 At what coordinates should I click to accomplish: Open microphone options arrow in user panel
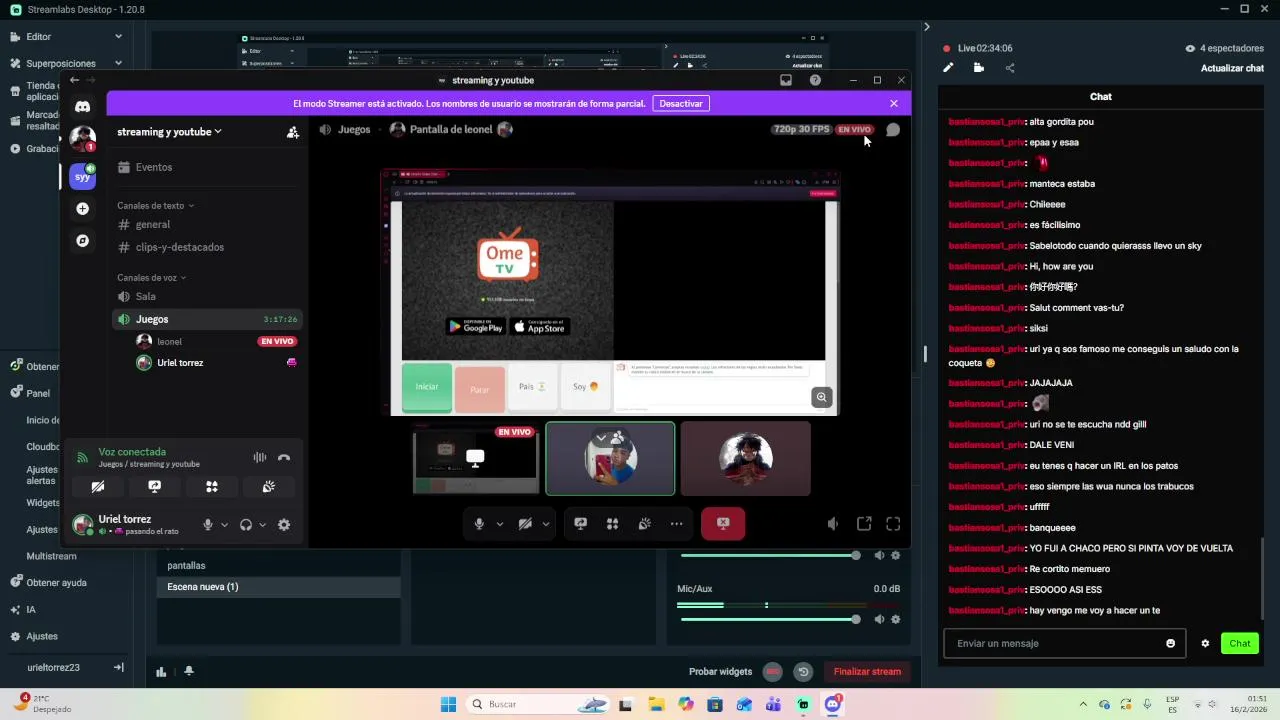click(224, 525)
